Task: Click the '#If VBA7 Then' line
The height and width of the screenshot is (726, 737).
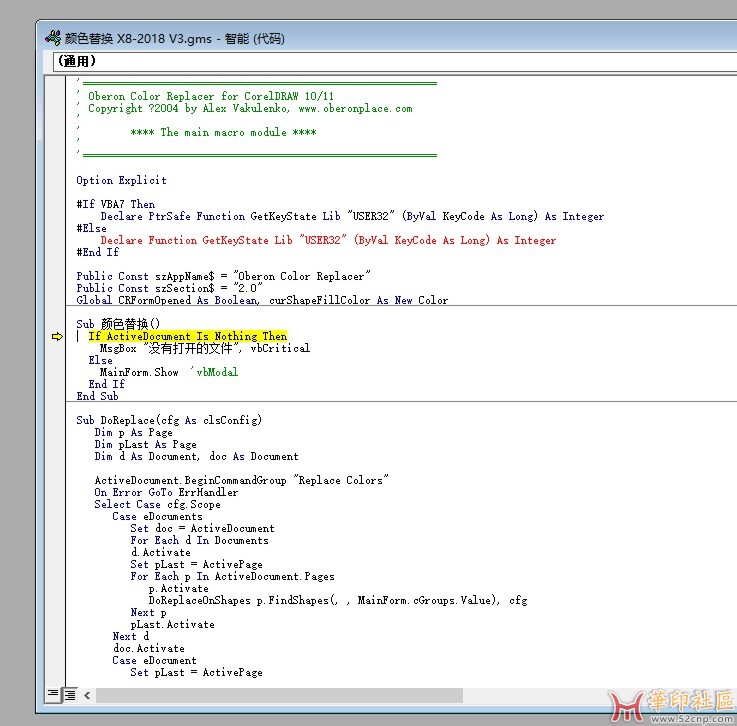Action: [116, 204]
